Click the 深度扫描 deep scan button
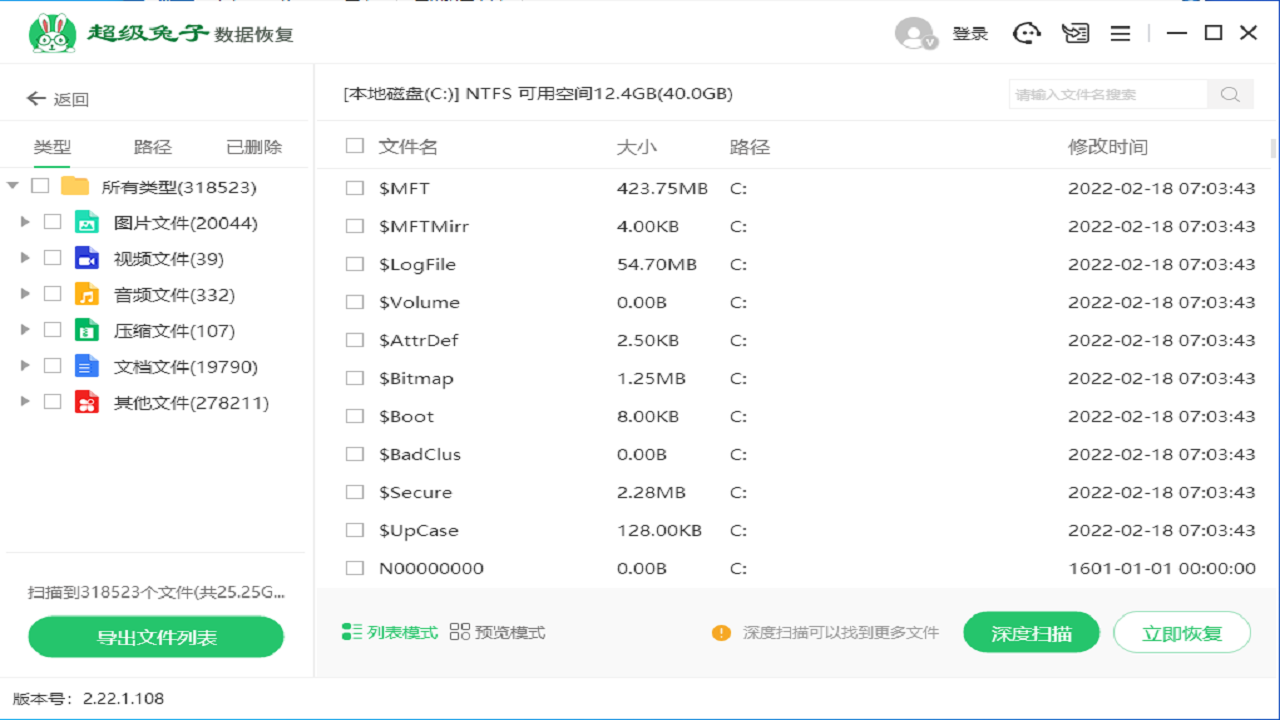 pyautogui.click(x=1030, y=632)
